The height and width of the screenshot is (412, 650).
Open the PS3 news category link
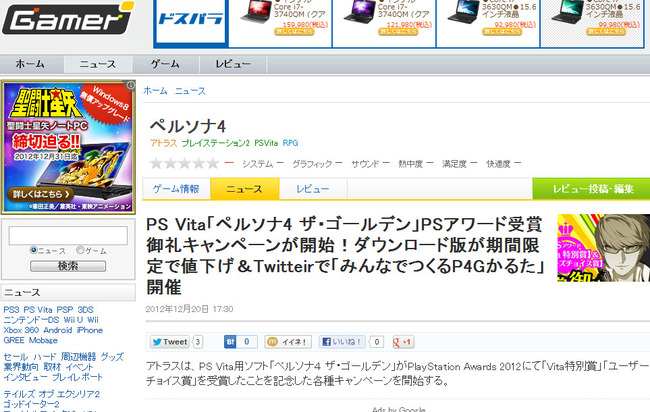11,310
